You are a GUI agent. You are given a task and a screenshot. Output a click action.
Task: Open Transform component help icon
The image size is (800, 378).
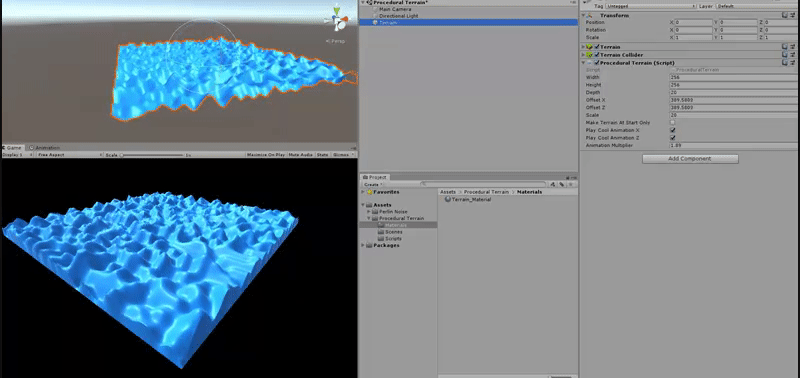click(785, 15)
